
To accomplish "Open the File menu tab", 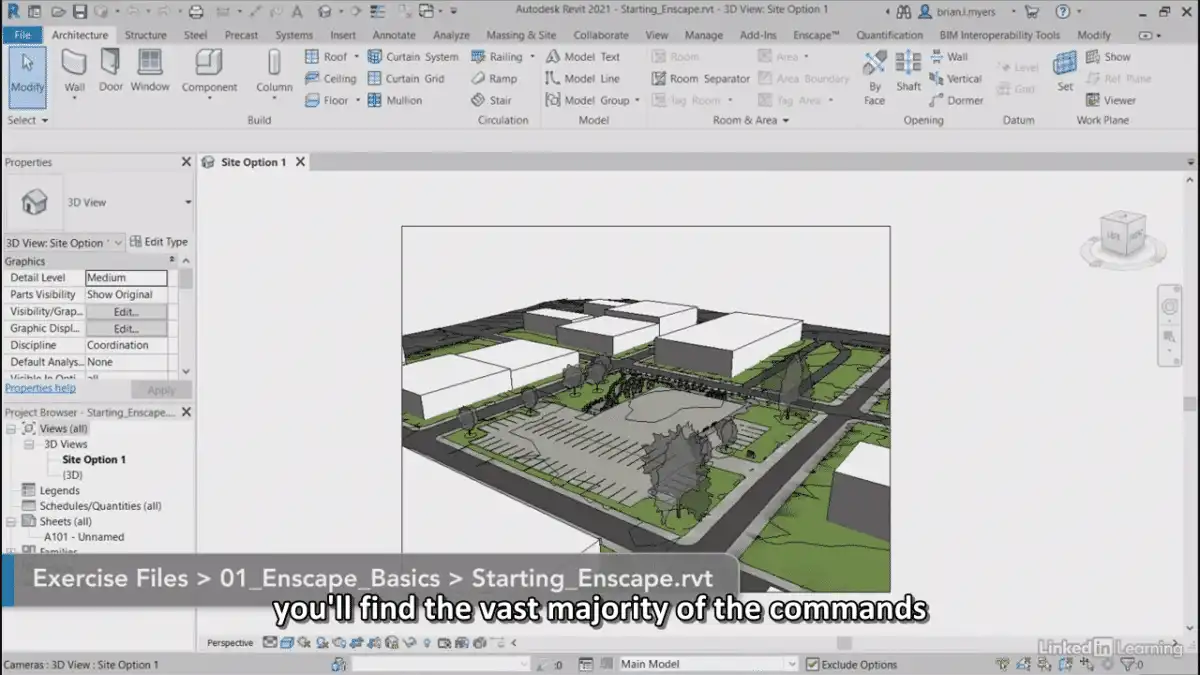I will point(22,35).
